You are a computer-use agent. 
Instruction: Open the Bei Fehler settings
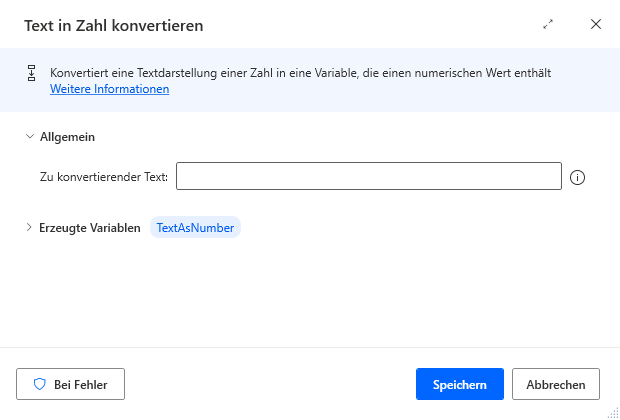click(x=70, y=384)
